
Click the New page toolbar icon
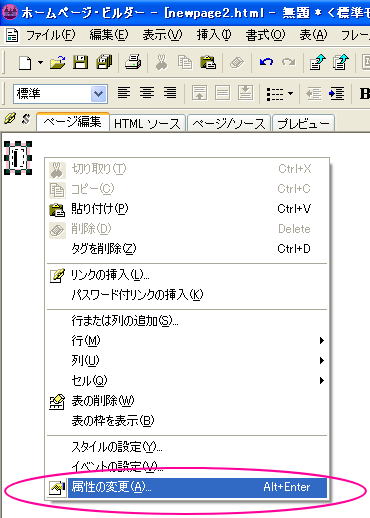tap(25, 62)
